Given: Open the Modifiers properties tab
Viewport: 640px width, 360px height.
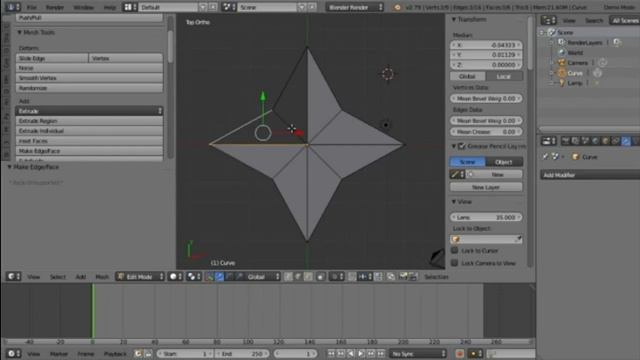Looking at the screenshot, I should [625, 141].
